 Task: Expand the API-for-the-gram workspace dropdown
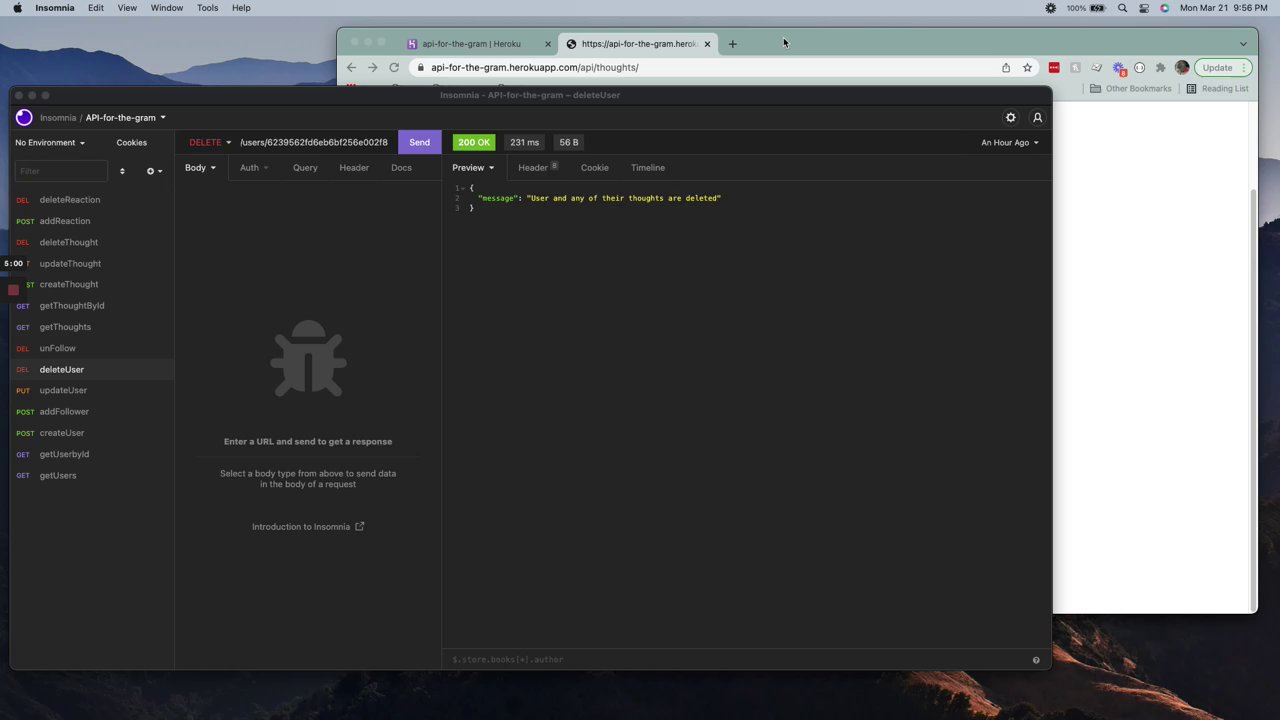pyautogui.click(x=126, y=118)
